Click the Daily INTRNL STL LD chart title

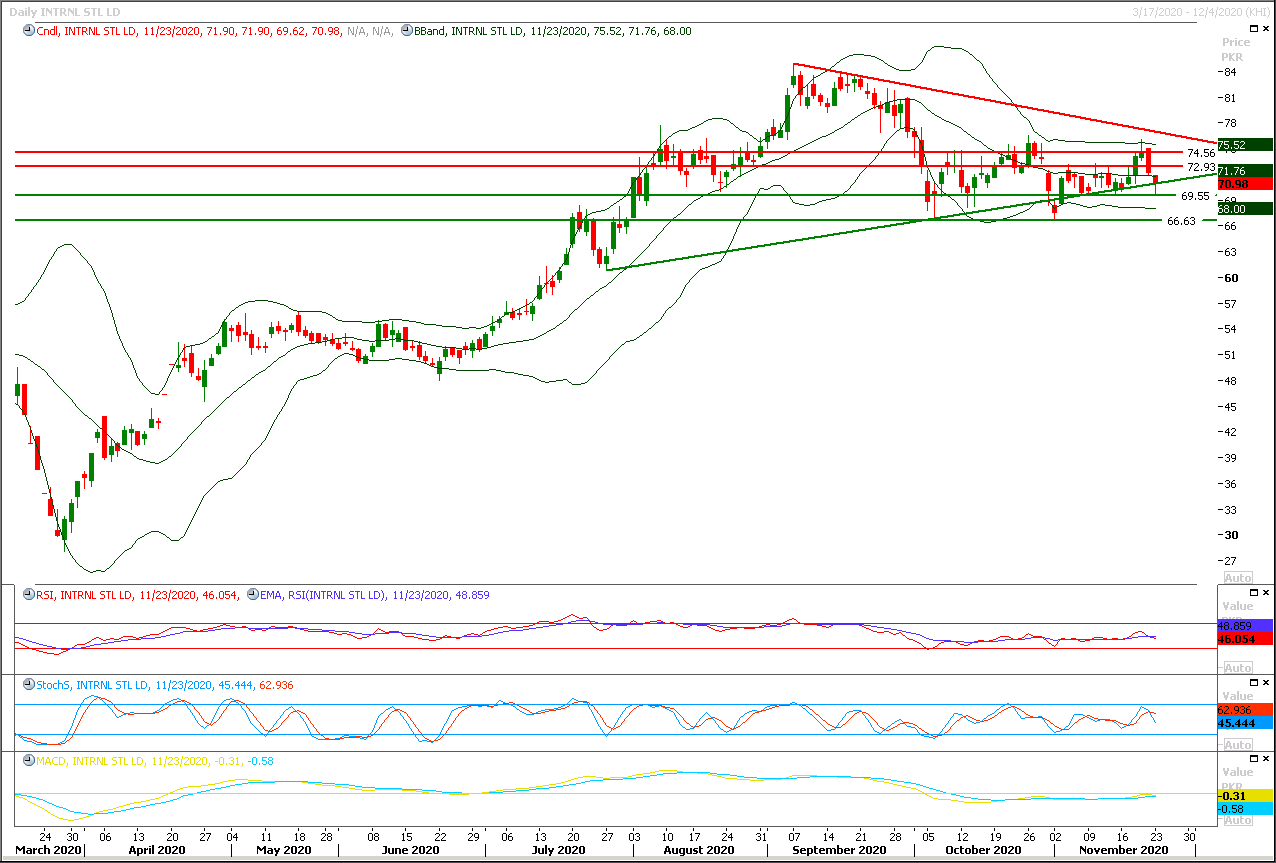coord(67,10)
